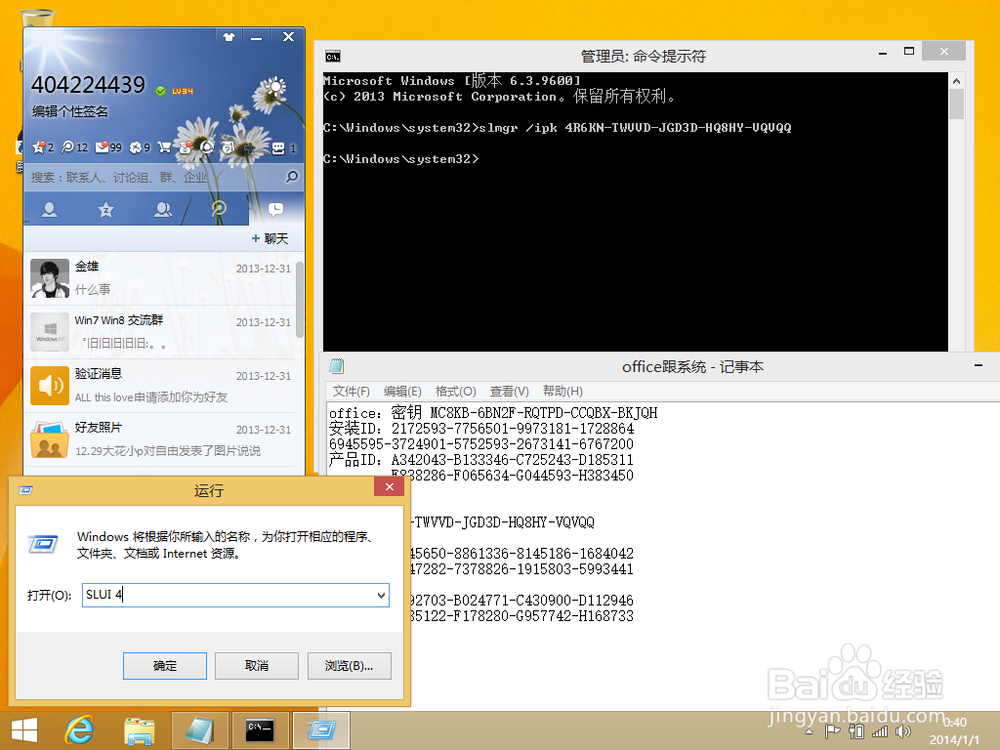Close the Run dialog with red X
Image resolution: width=1000 pixels, height=750 pixels.
[389, 487]
